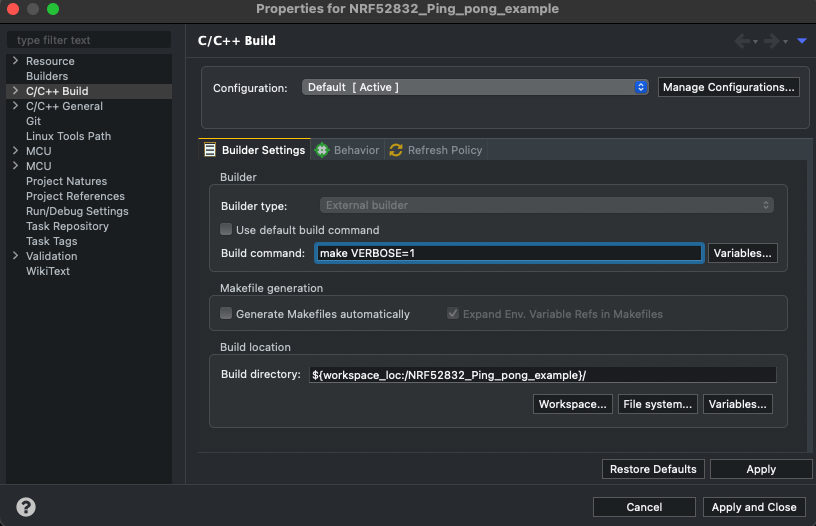Expand the Validation tree node
The height and width of the screenshot is (526, 816).
pos(16,256)
